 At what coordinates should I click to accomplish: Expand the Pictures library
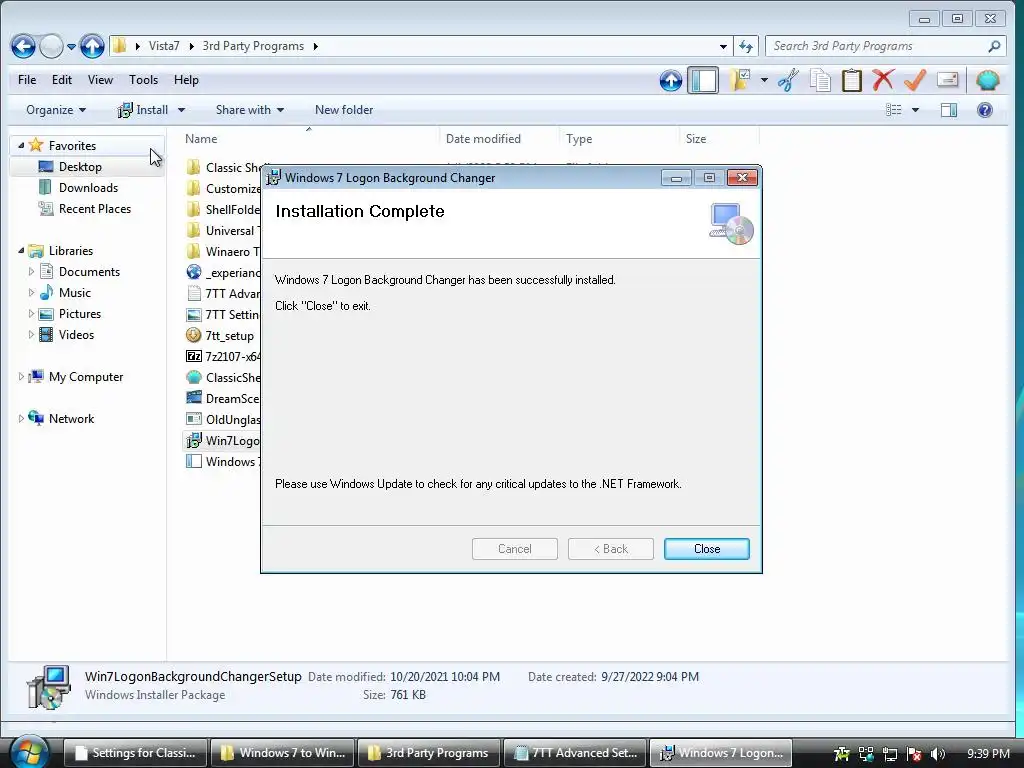31,313
